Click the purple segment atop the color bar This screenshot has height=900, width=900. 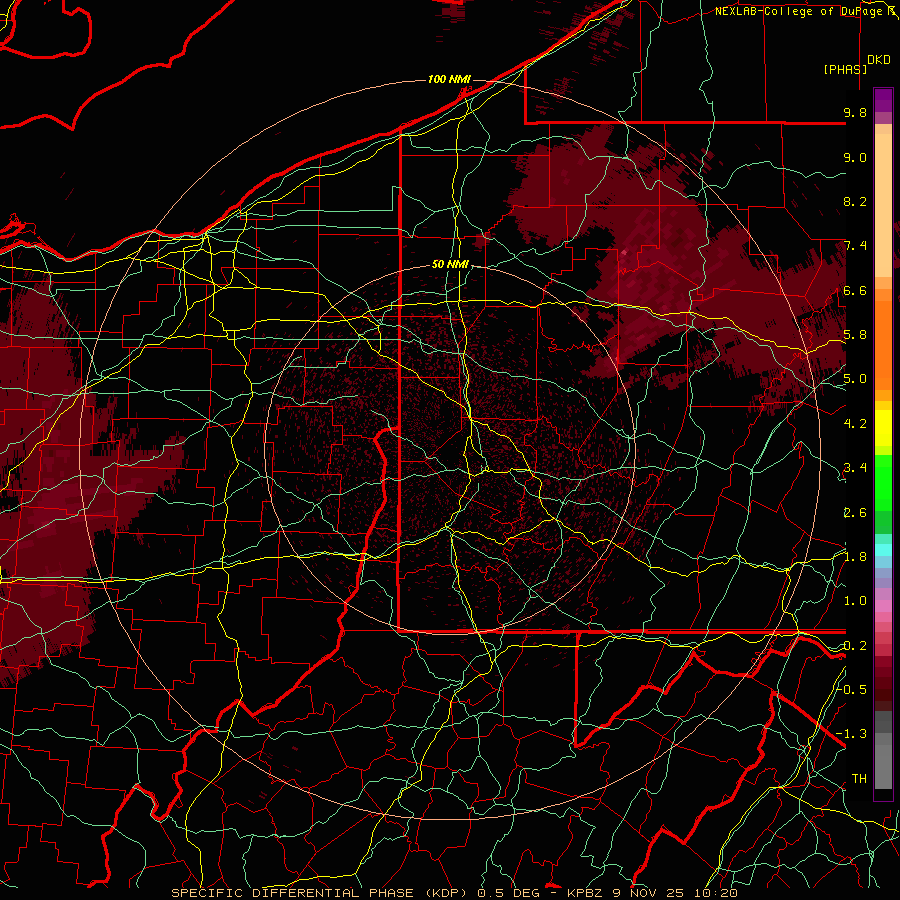coord(883,100)
